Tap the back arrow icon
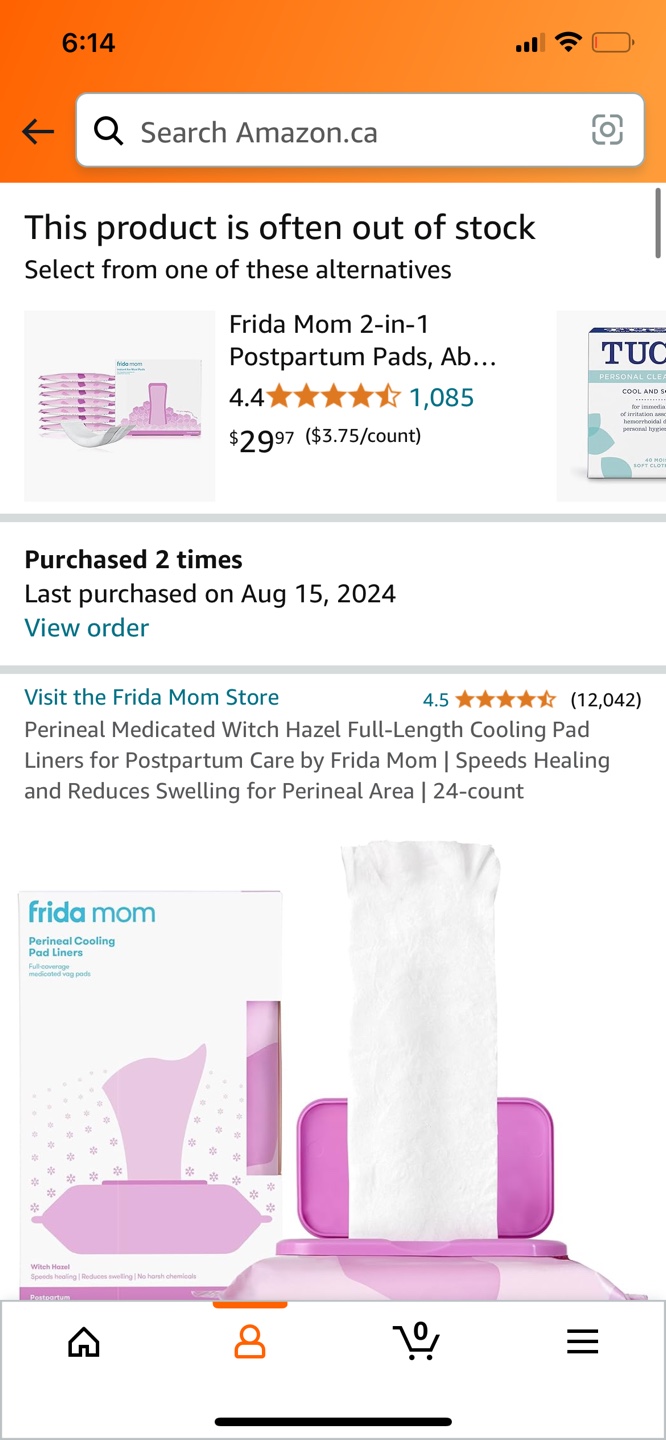This screenshot has width=666, height=1440. (38, 131)
